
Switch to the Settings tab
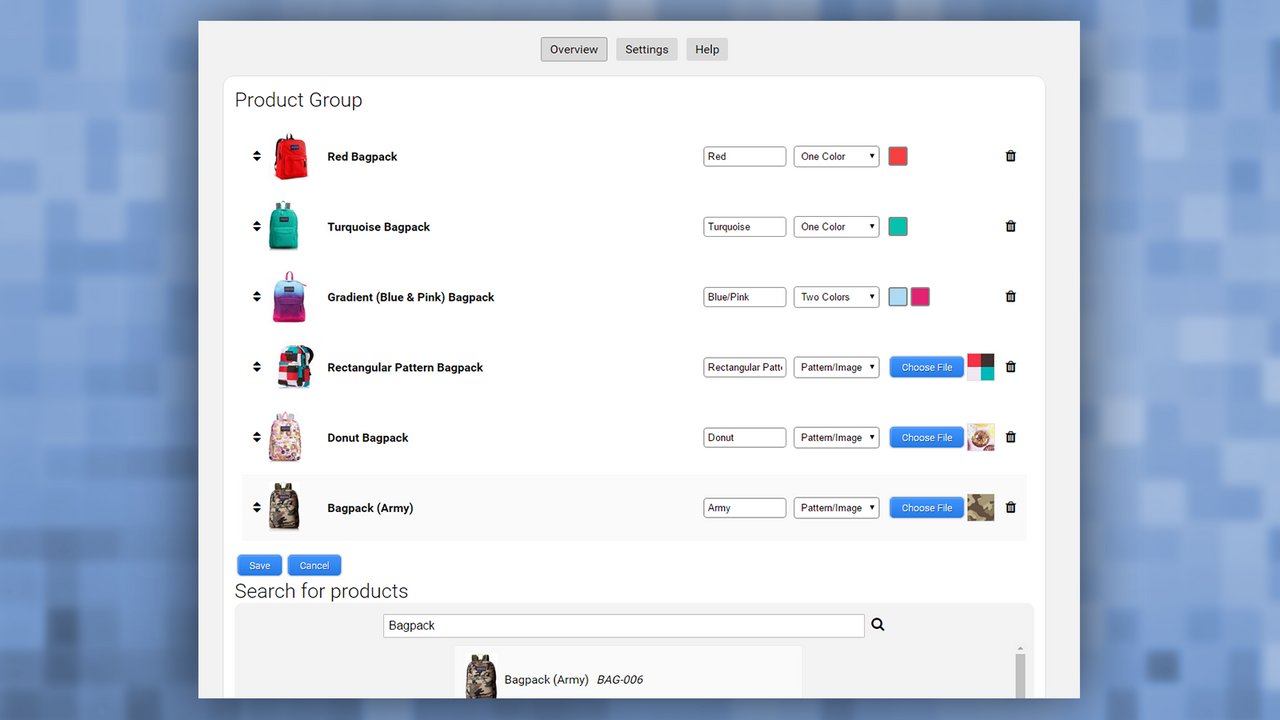(x=646, y=48)
